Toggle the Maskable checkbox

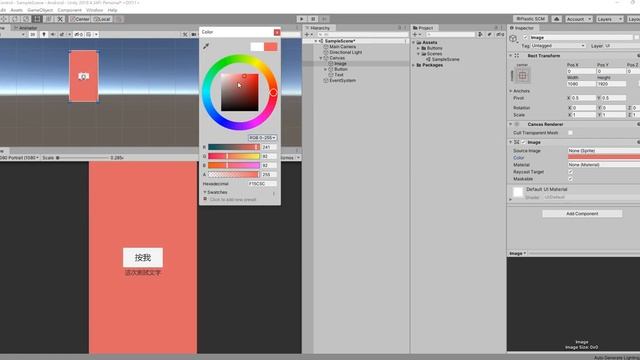[x=570, y=179]
